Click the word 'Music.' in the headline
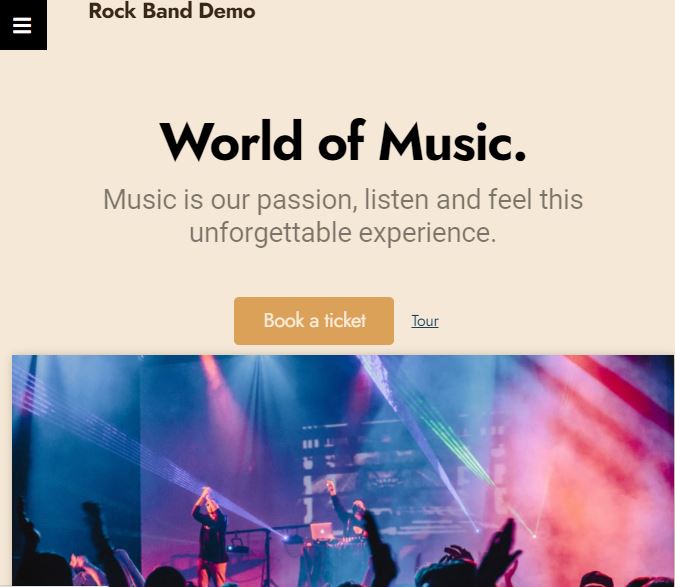This screenshot has width=675, height=587. pyautogui.click(x=453, y=141)
